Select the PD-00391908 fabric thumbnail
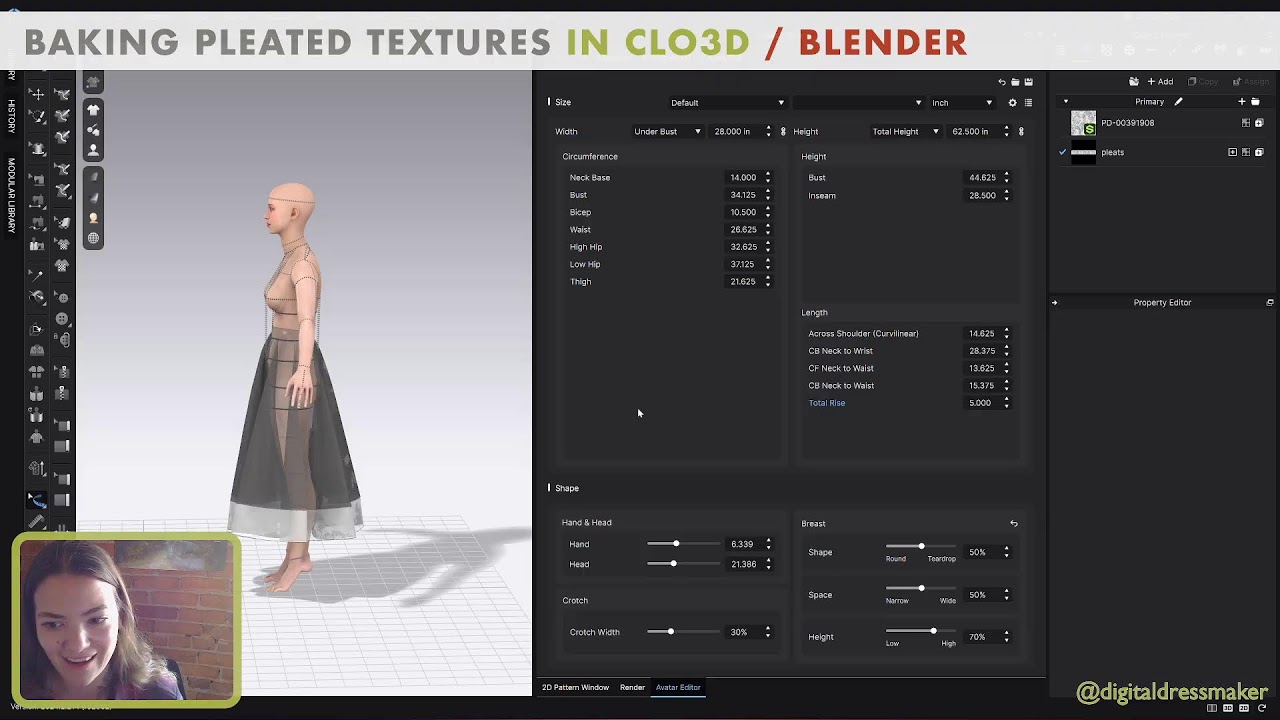Image resolution: width=1280 pixels, height=720 pixels. (x=1083, y=123)
